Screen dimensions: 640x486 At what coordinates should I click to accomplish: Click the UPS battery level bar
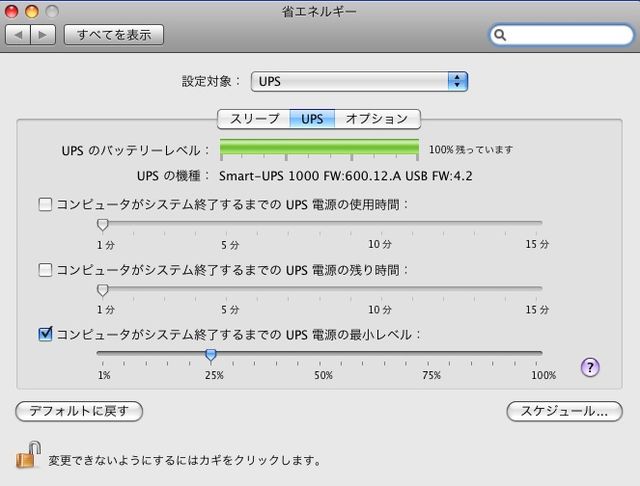point(319,149)
